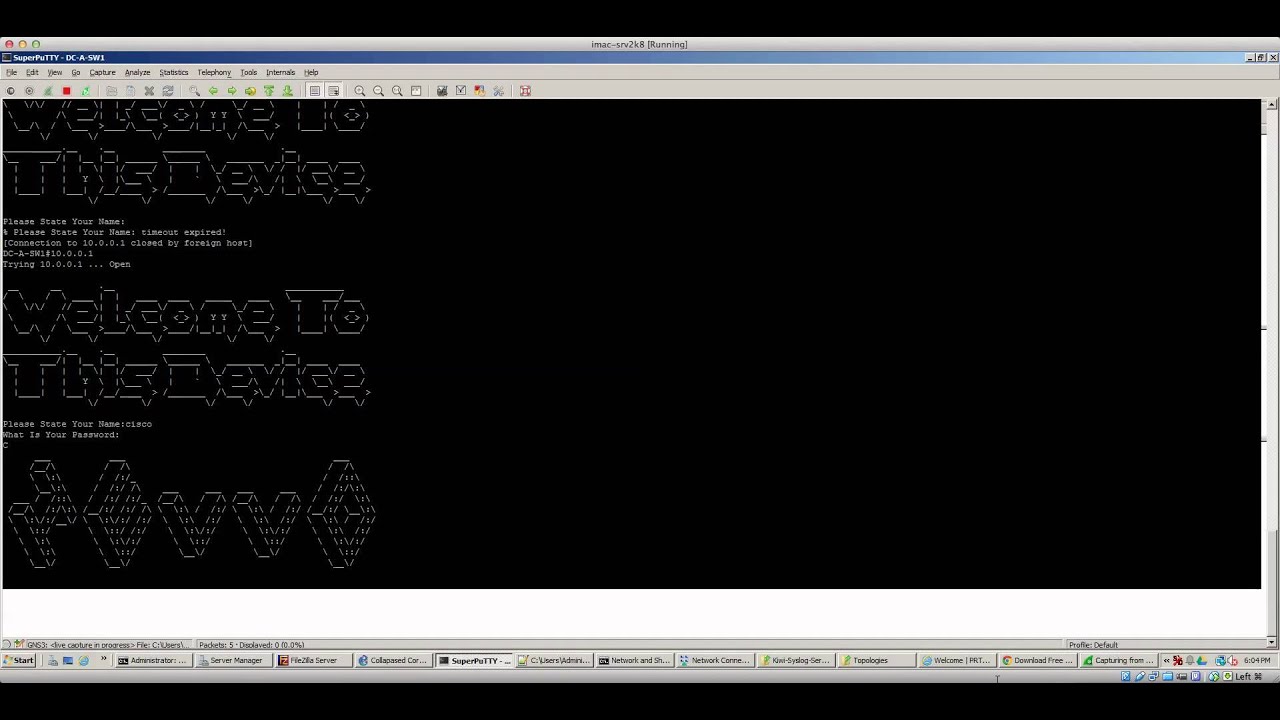This screenshot has height=720, width=1280.
Task: Switch to Administrator command prompt taskbar item
Action: 152,660
